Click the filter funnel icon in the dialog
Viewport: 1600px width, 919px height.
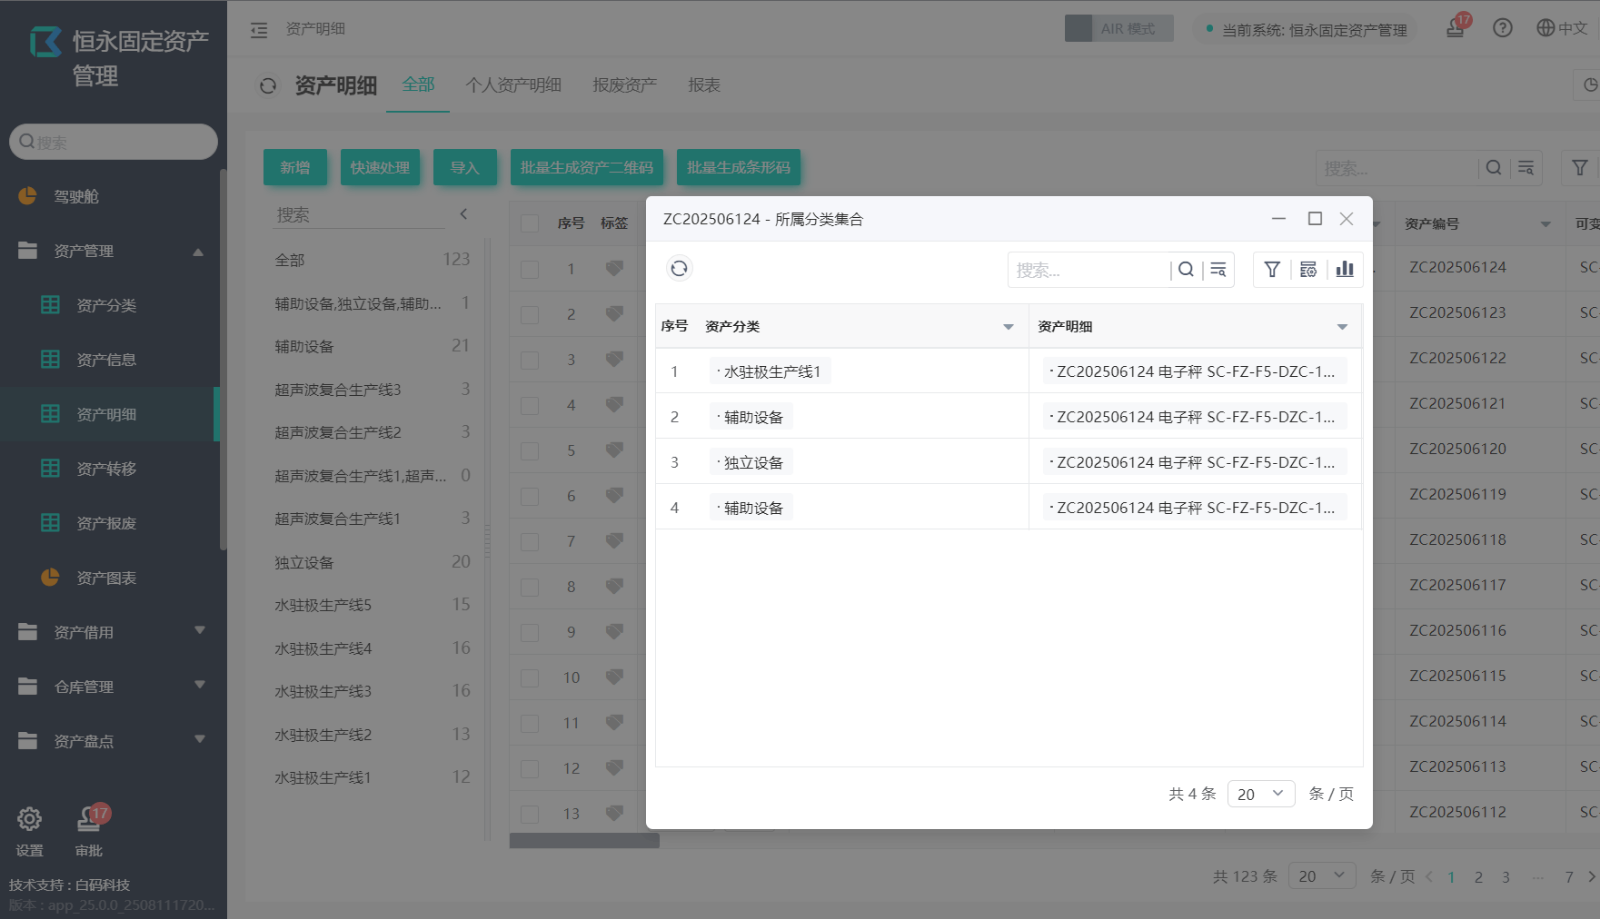1272,269
